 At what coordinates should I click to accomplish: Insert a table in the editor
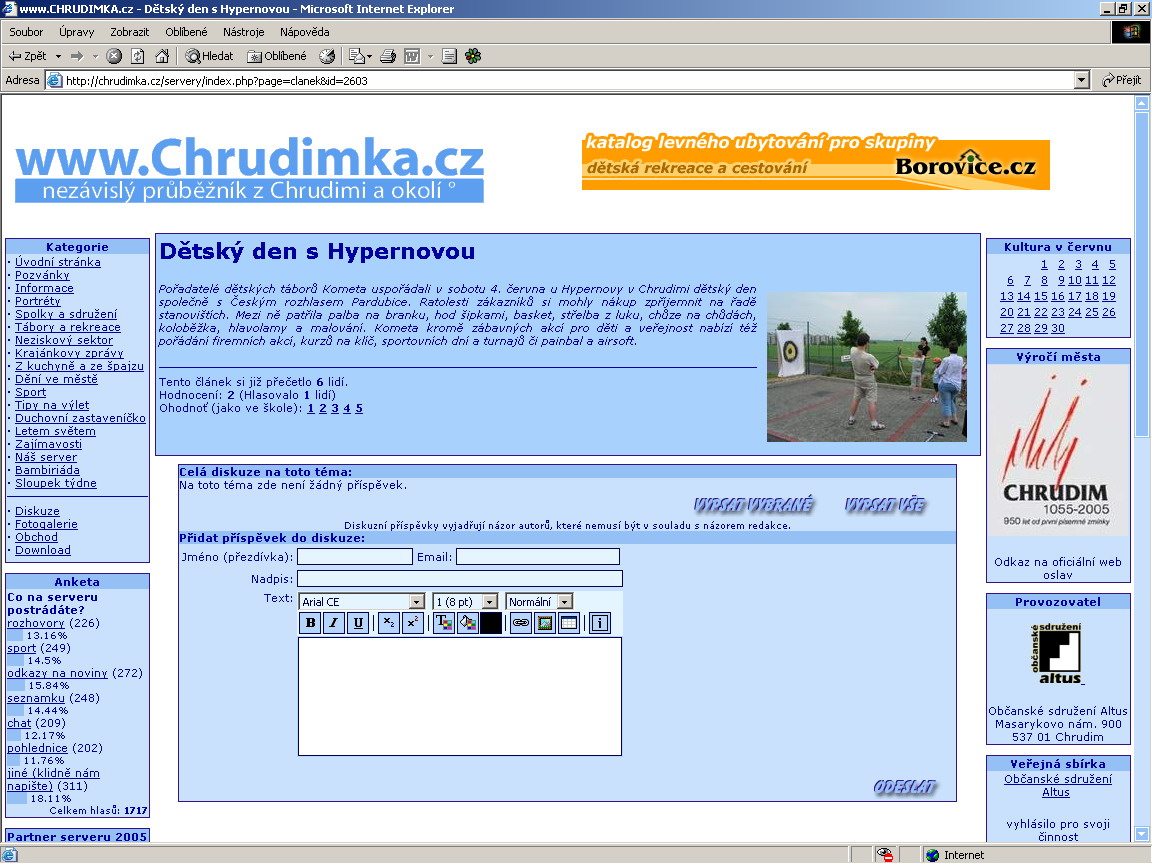(569, 623)
